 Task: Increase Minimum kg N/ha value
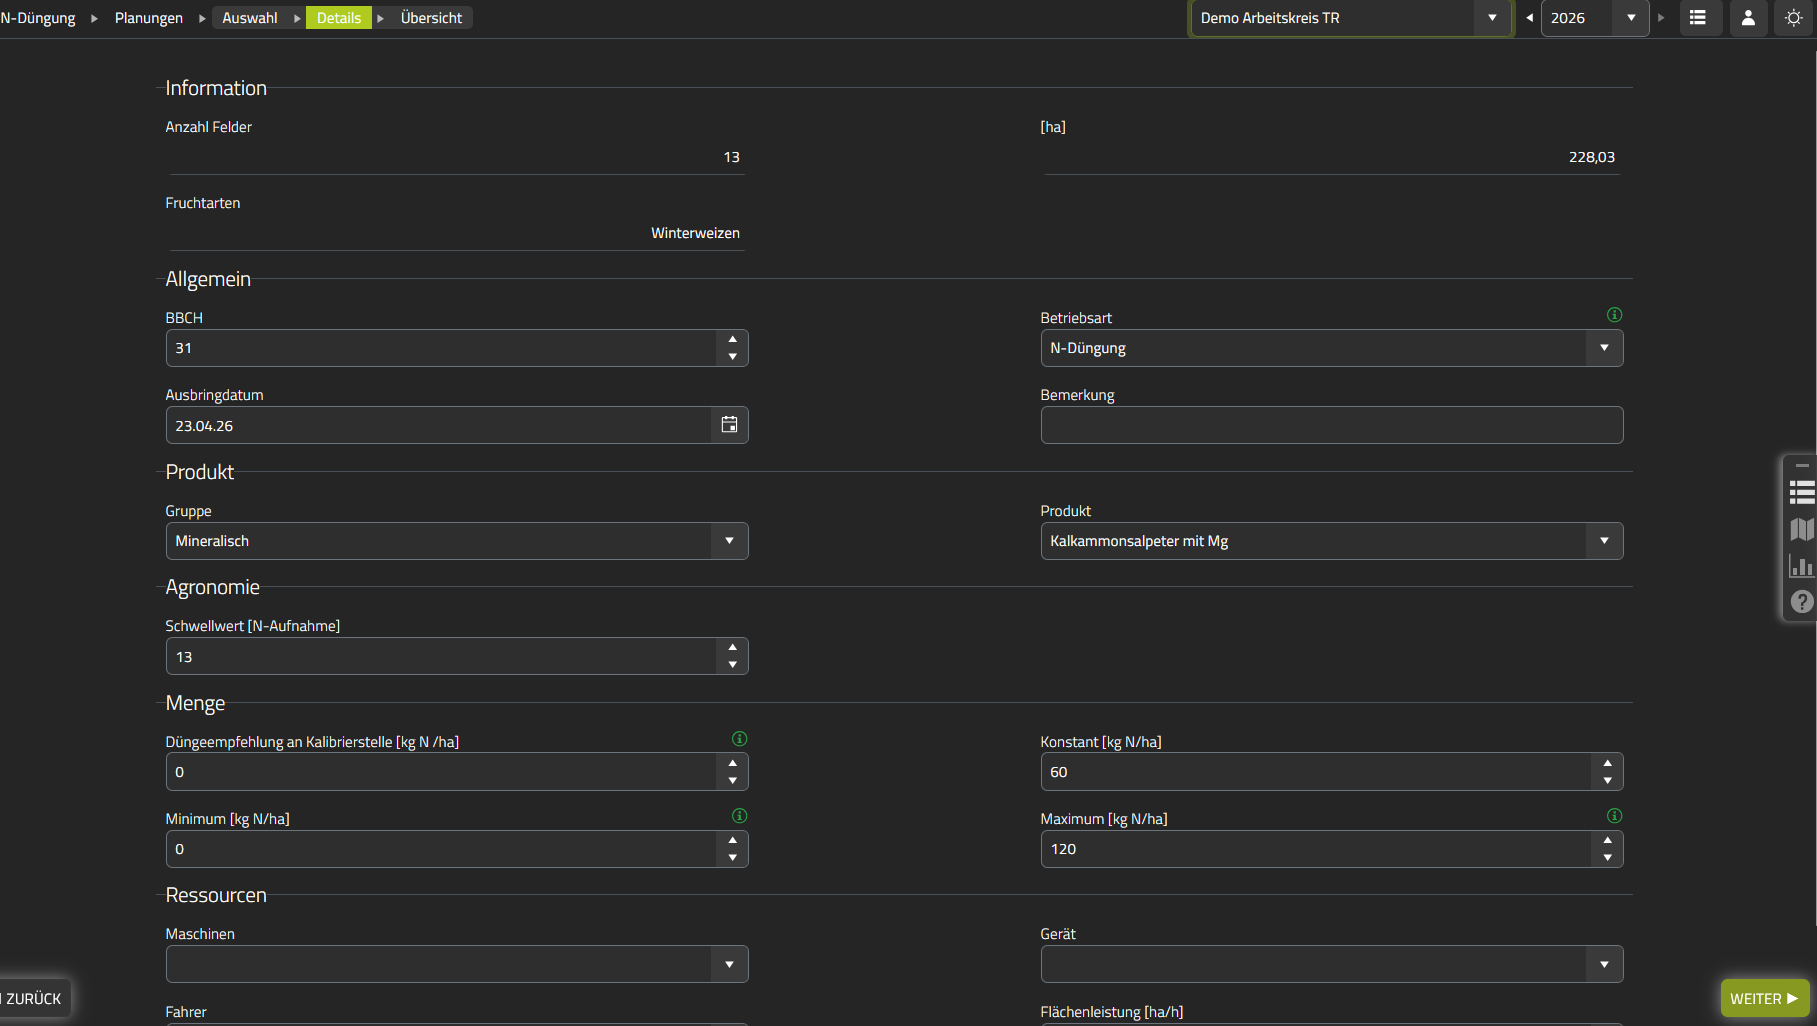click(733, 841)
